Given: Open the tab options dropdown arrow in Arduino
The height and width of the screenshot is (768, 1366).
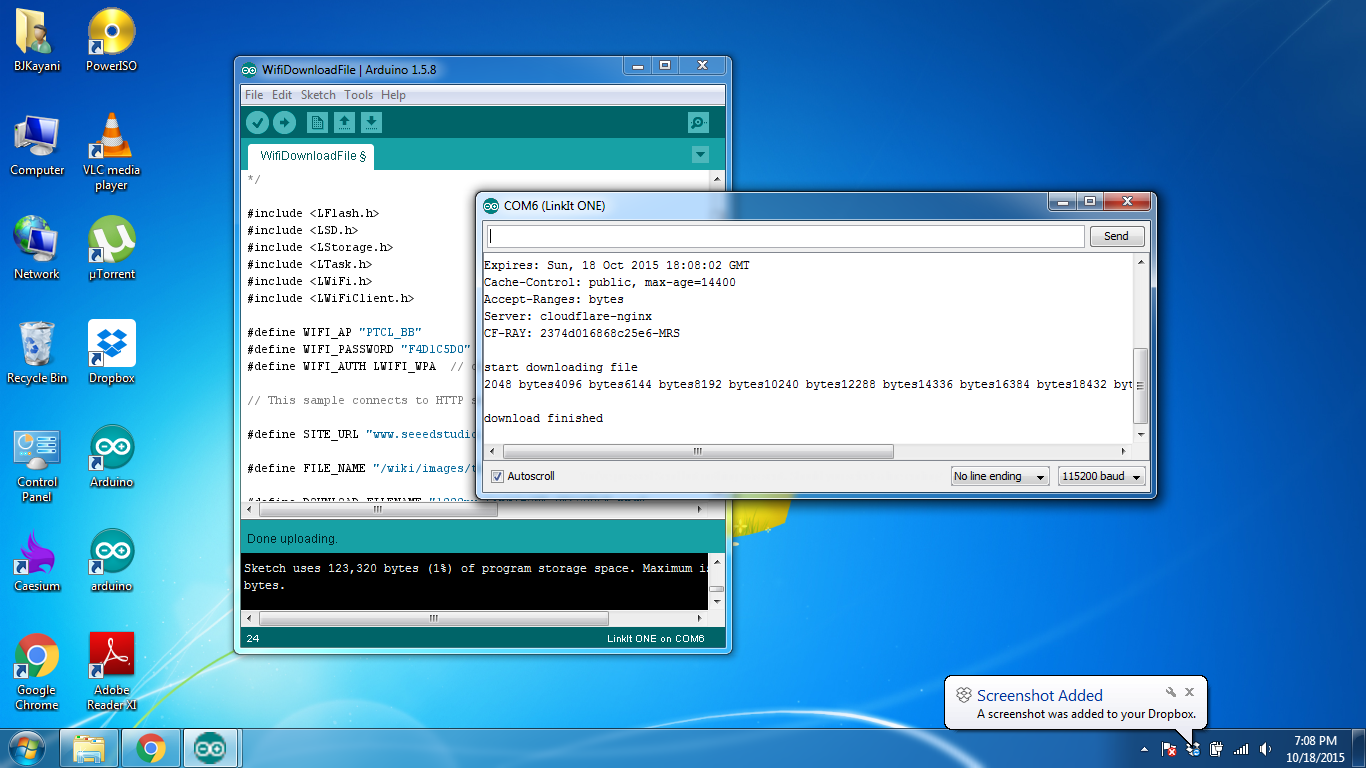Looking at the screenshot, I should (700, 155).
